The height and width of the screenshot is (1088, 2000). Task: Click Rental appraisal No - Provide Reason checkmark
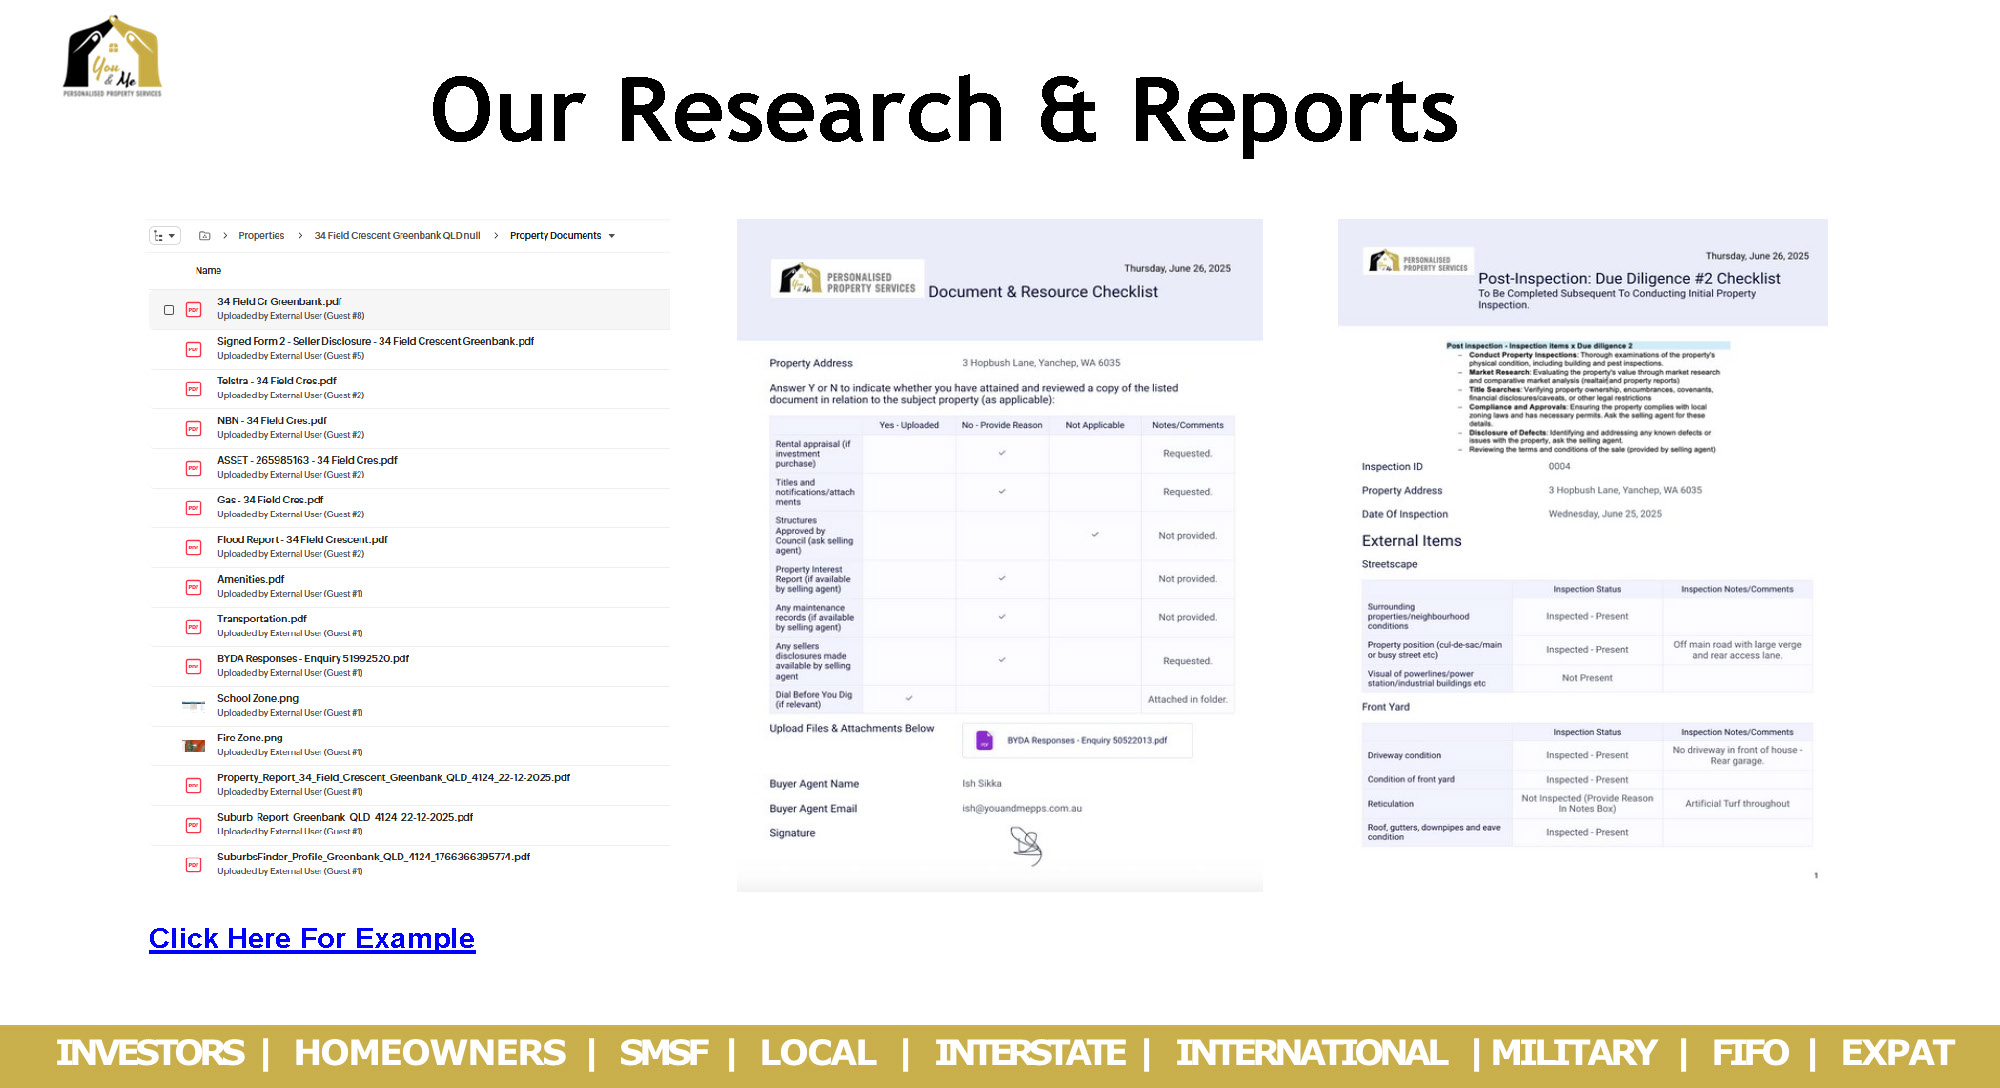pos(1002,454)
